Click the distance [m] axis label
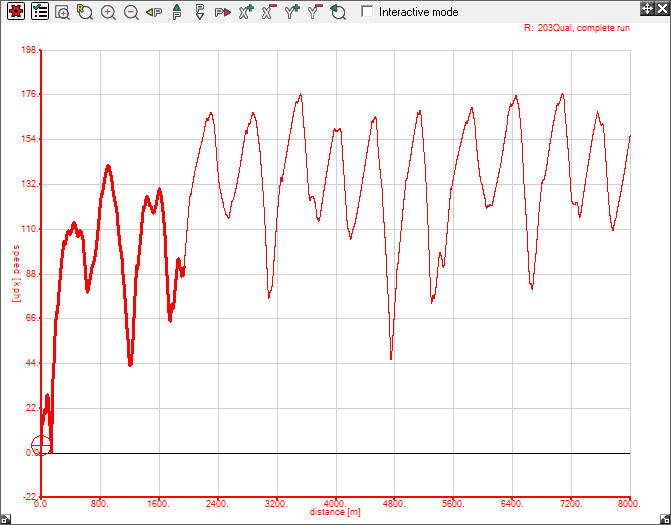Screen dimensions: 671x525 [335, 512]
